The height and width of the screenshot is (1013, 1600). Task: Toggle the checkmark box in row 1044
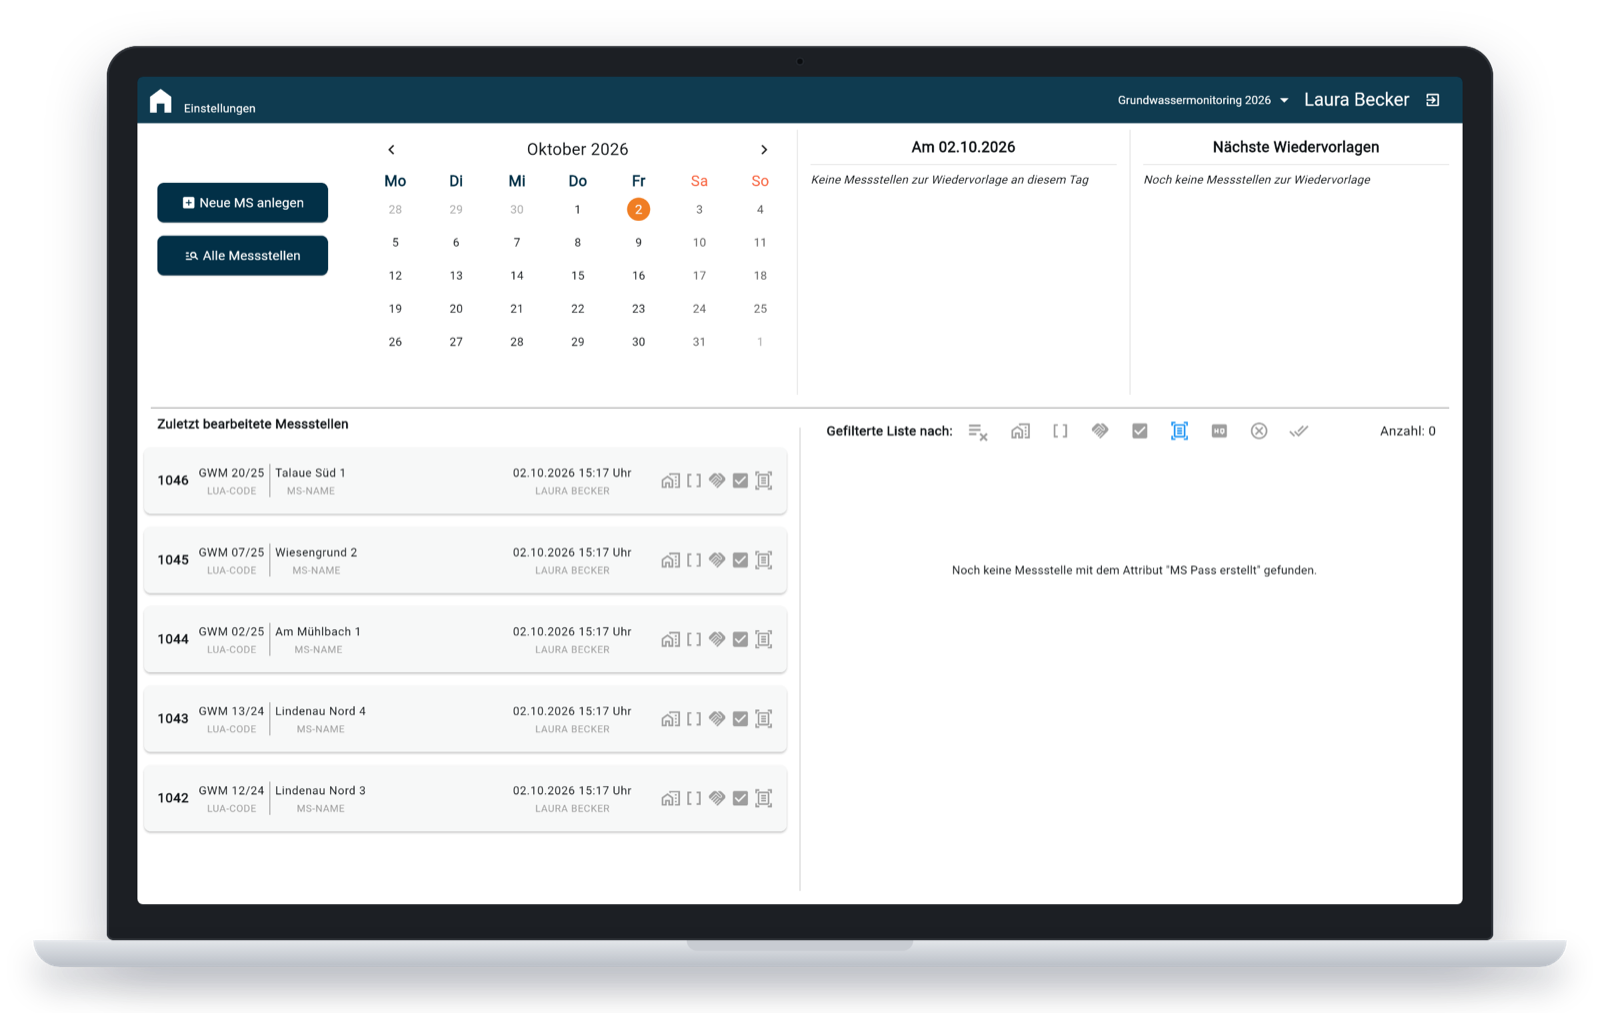pos(740,639)
